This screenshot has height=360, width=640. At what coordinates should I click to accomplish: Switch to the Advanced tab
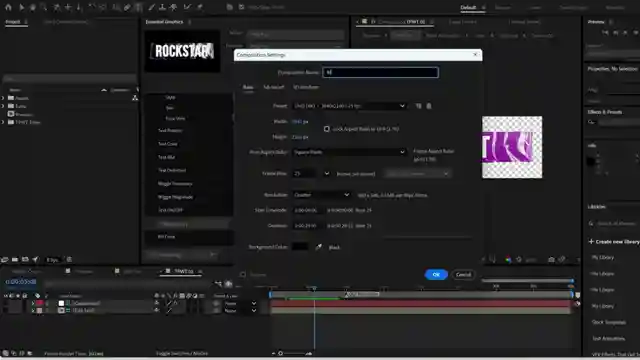tap(273, 87)
